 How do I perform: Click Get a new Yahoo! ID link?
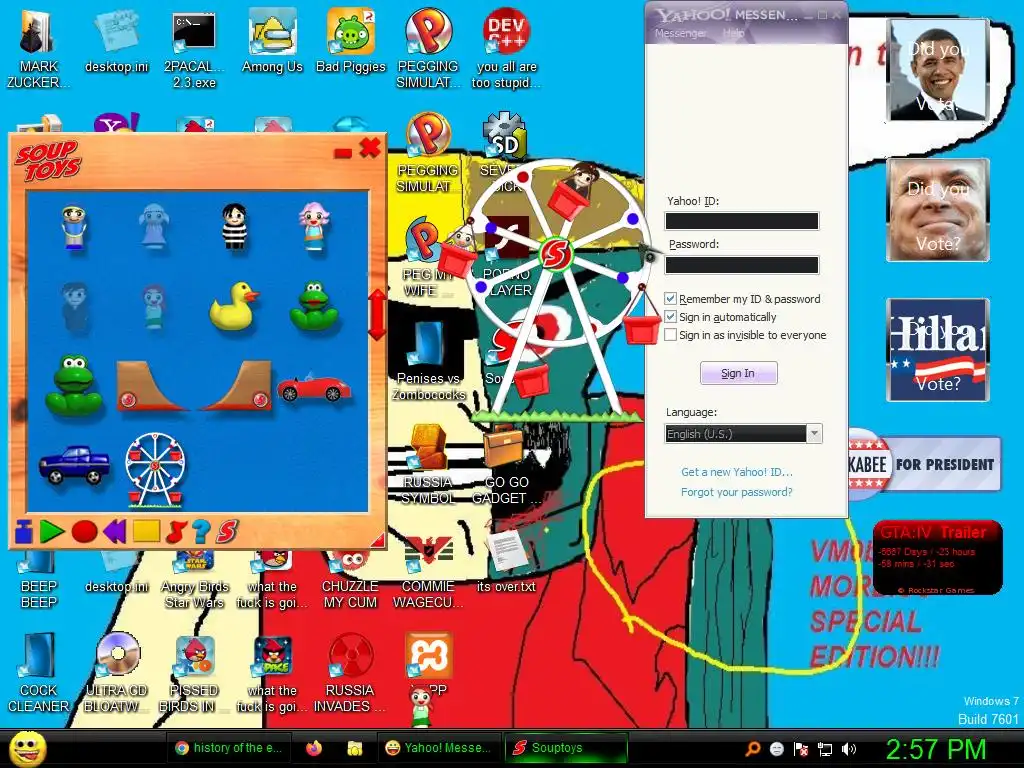pos(737,472)
